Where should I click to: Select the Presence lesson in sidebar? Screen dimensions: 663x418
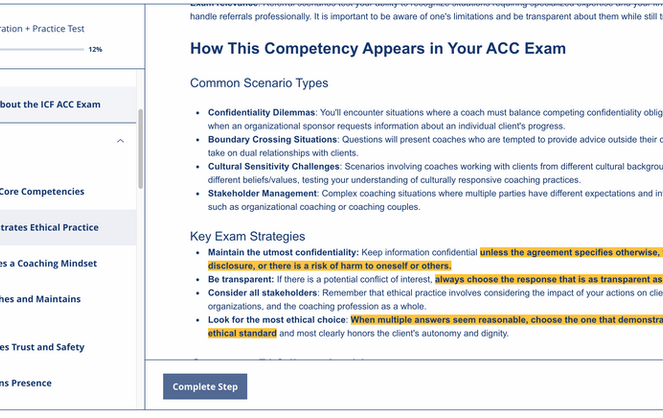tap(26, 383)
